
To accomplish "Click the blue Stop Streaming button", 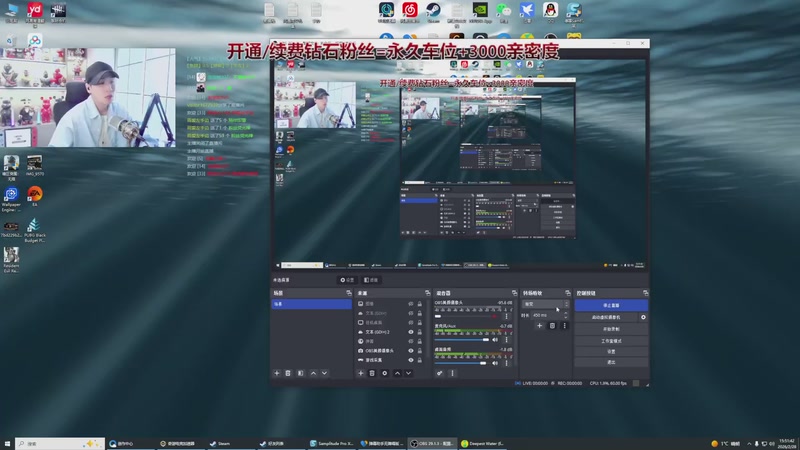I will pyautogui.click(x=611, y=305).
